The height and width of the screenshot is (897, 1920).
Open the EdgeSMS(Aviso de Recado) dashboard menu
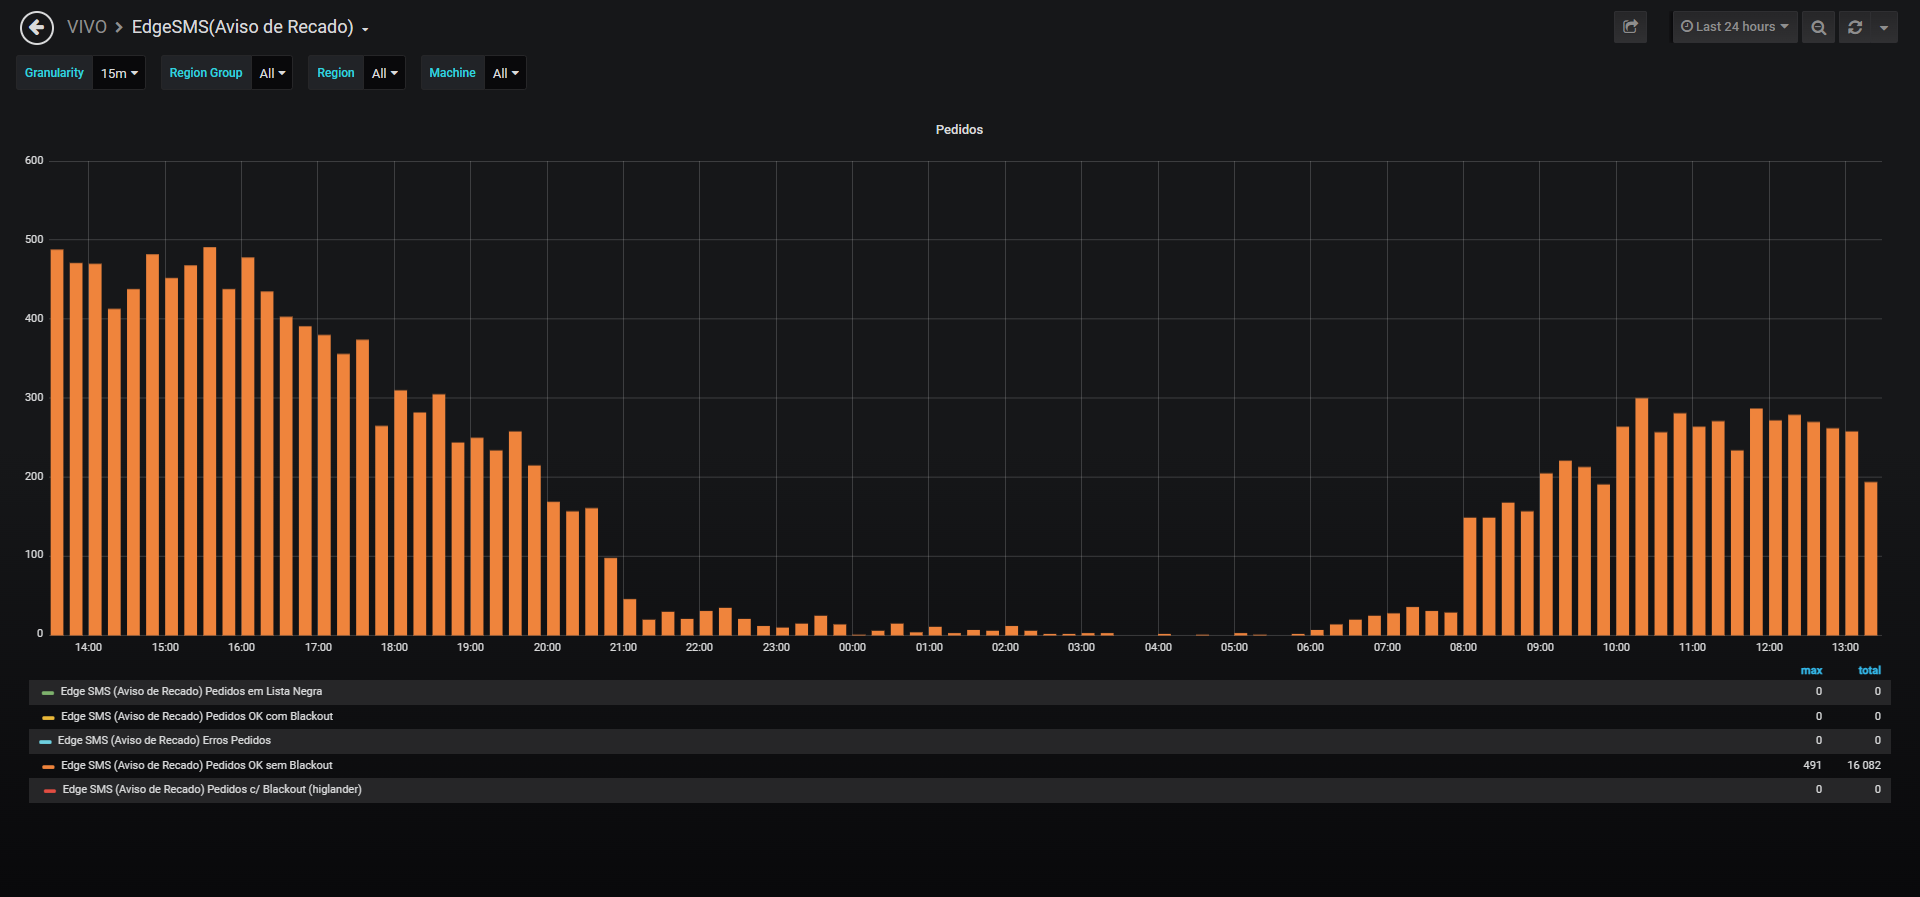tap(250, 27)
